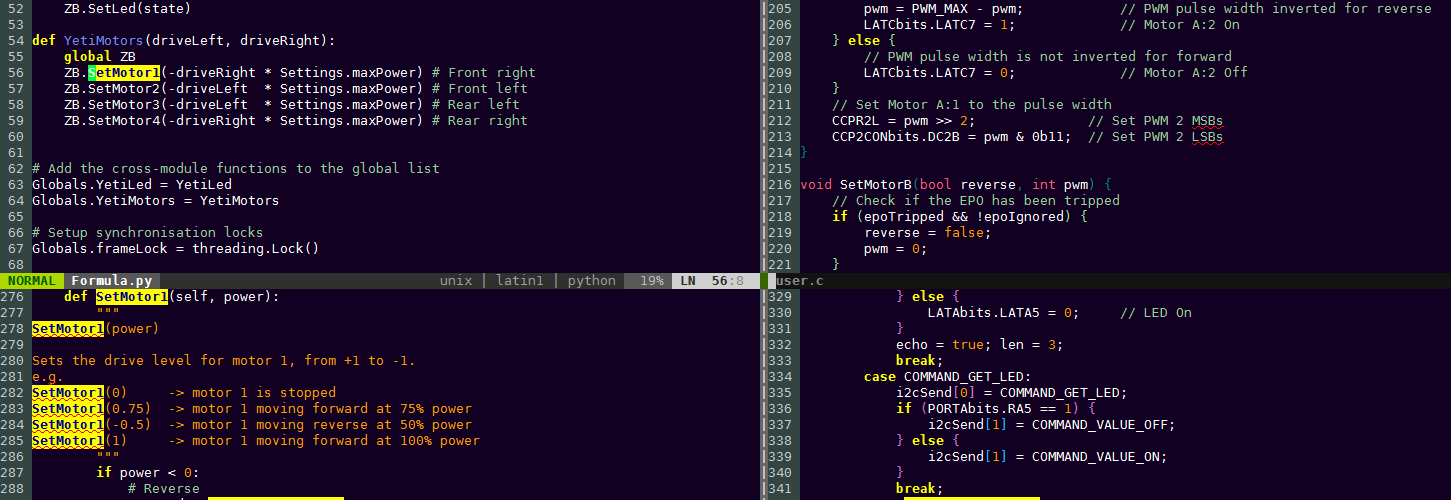Select the user.c status line label
Viewport: 1451px width, 500px height.
pyautogui.click(x=800, y=281)
